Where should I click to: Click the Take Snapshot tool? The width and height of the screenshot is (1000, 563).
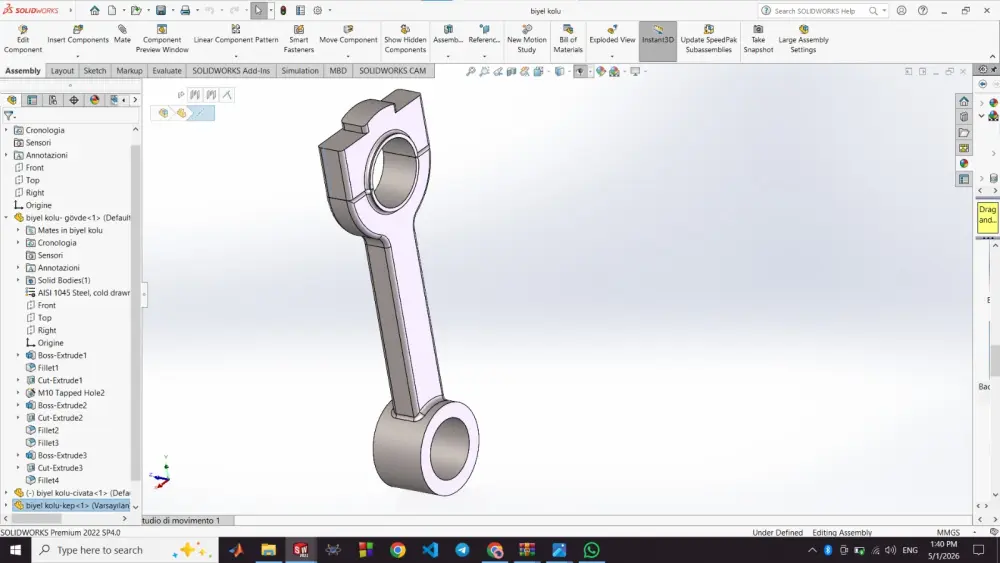[758, 39]
